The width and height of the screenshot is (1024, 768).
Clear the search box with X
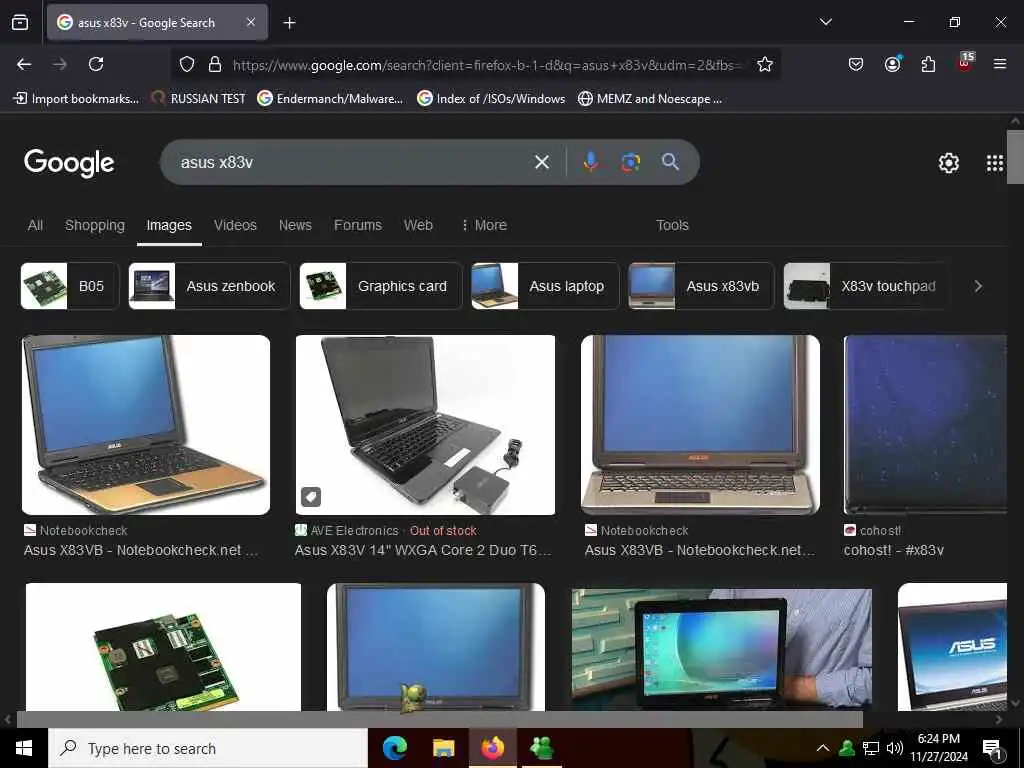tap(541, 162)
